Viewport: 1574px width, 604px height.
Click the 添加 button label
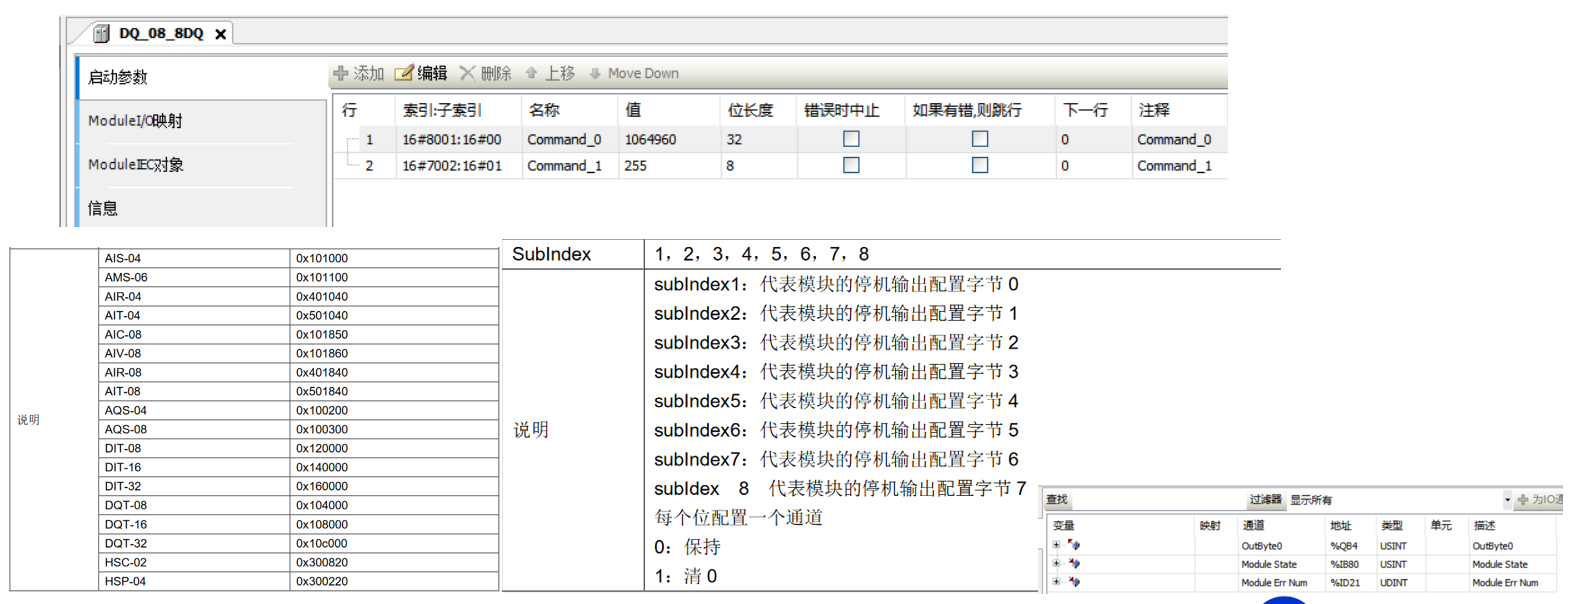point(369,73)
